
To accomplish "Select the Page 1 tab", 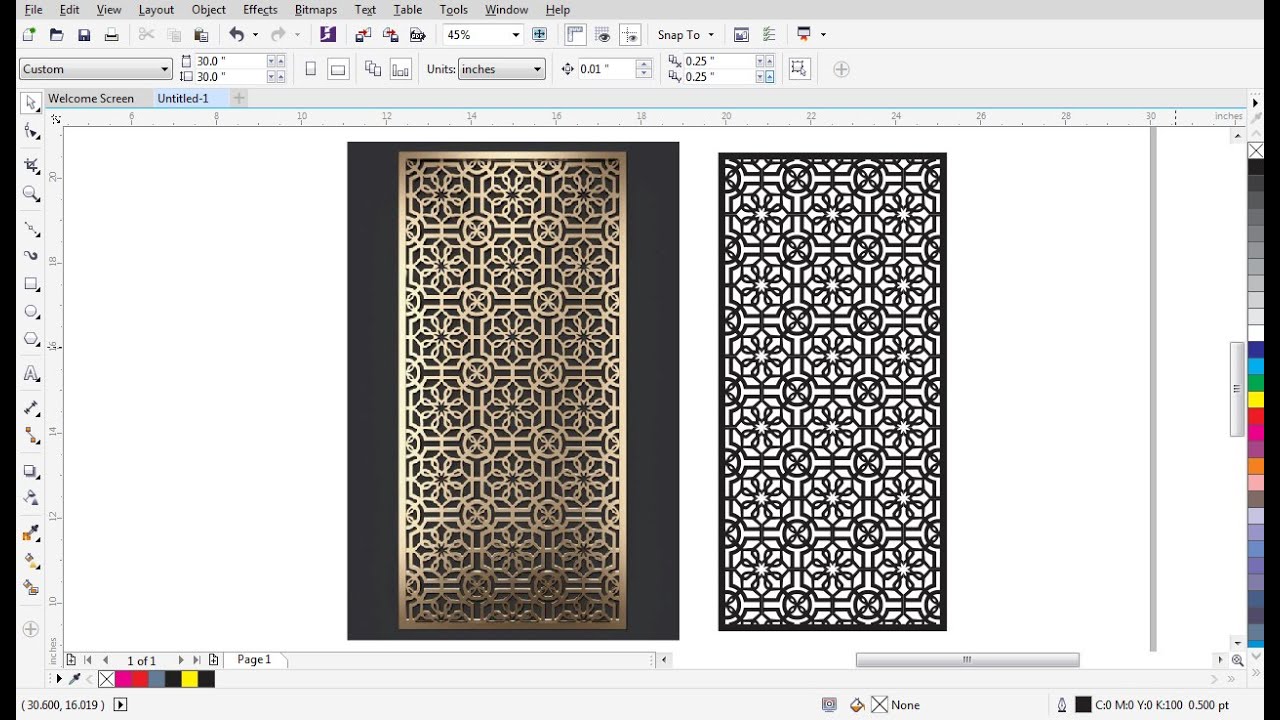I will (254, 660).
